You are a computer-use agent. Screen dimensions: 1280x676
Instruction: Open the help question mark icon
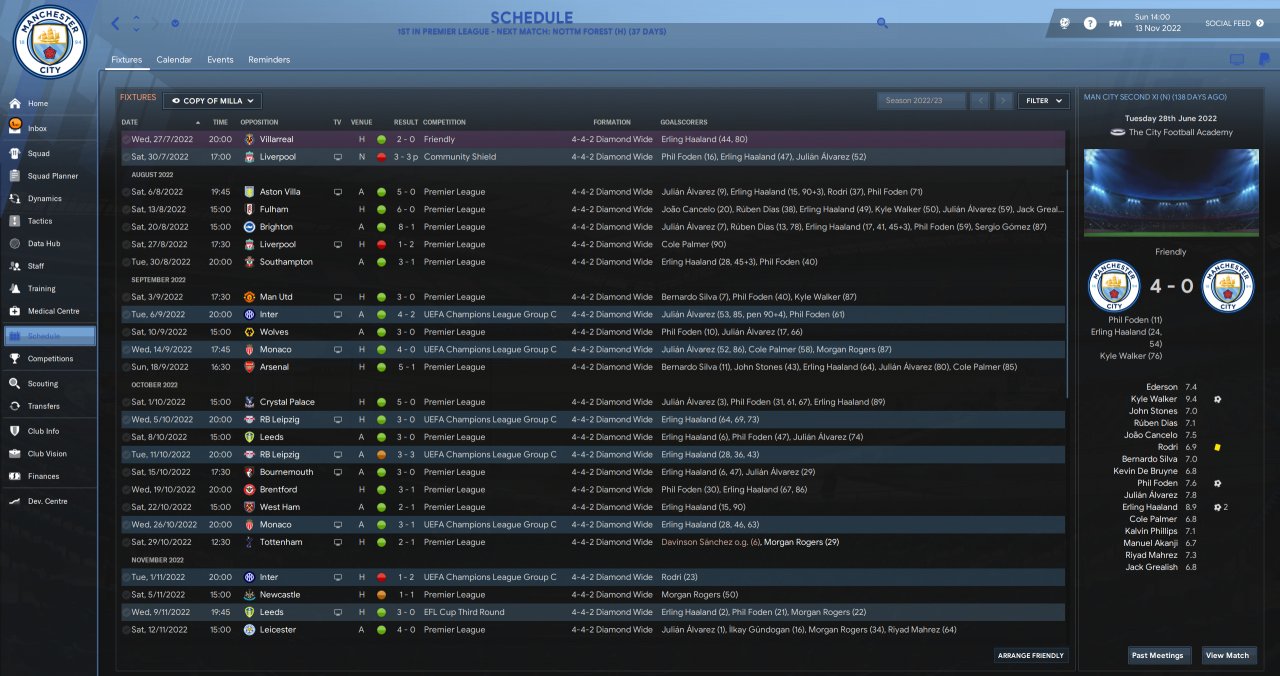1090,23
